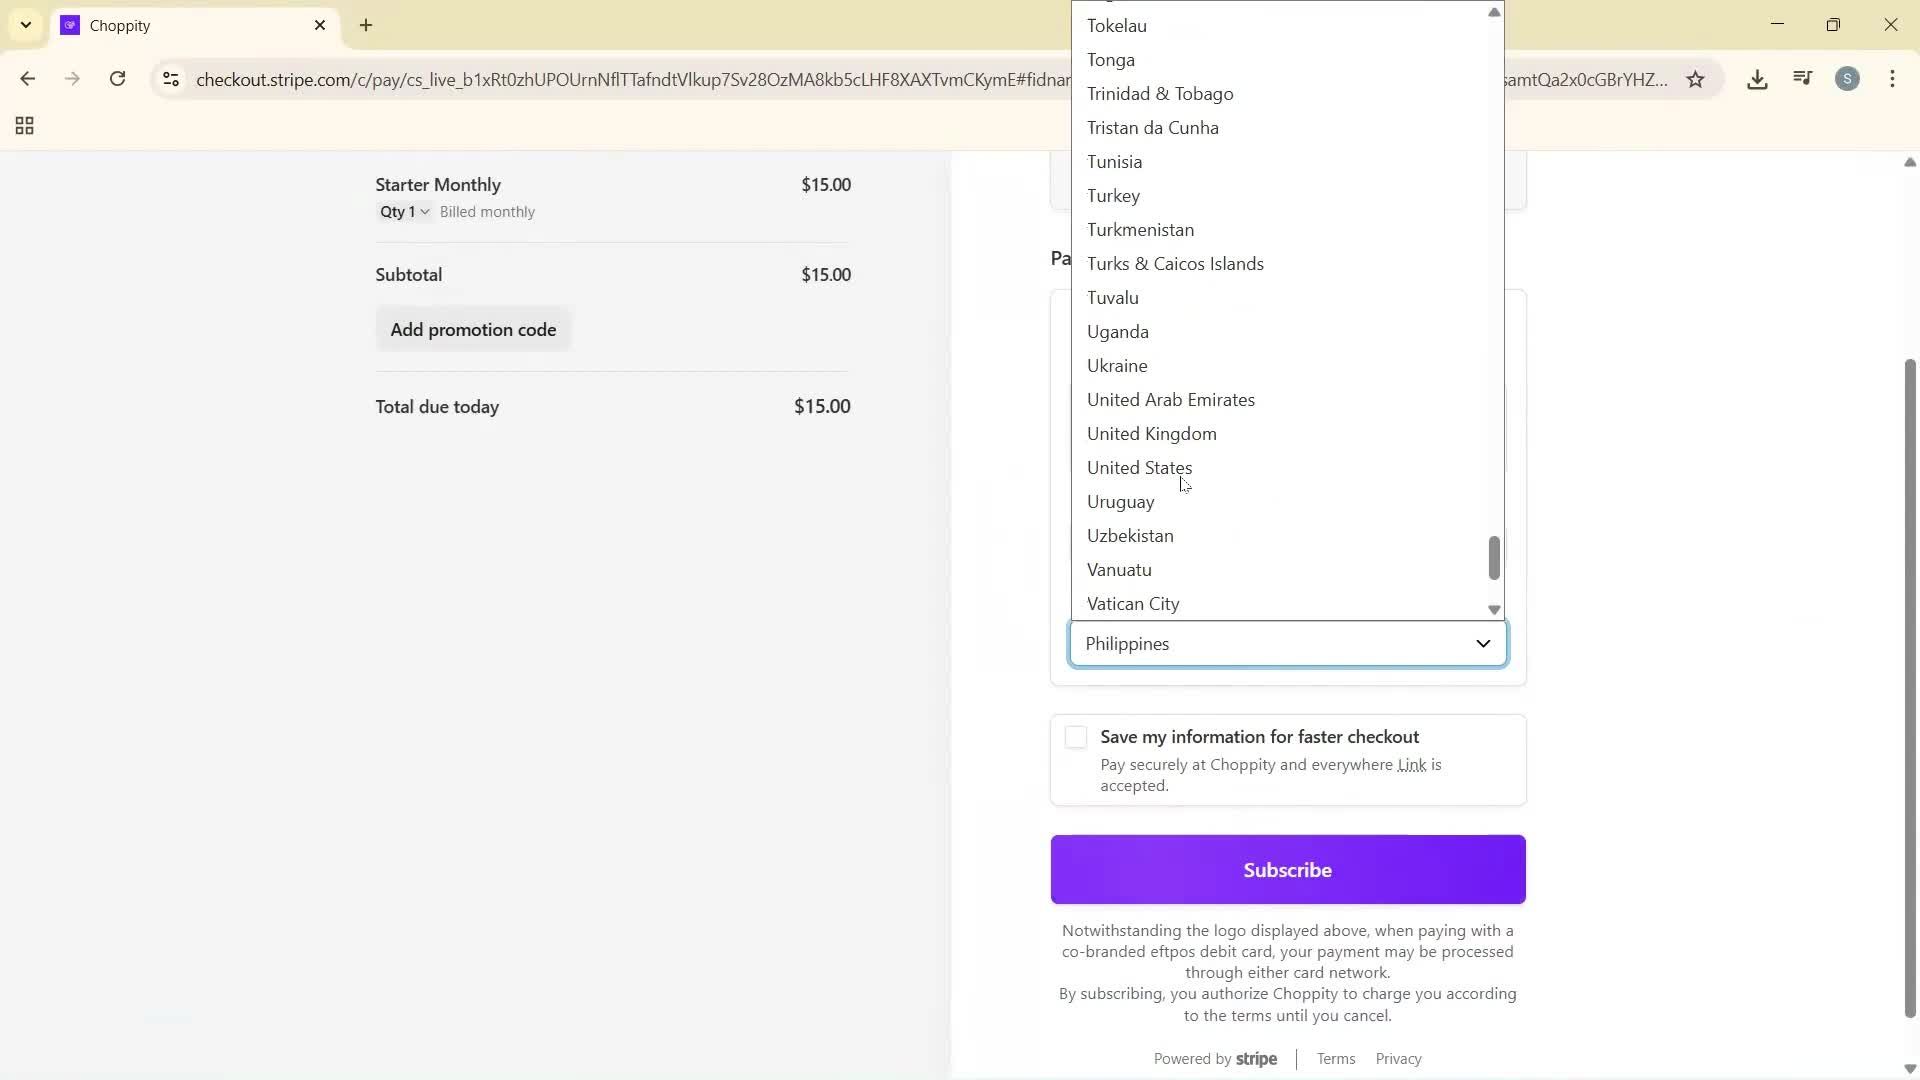1920x1080 pixels.
Task: Open the media playback control icon
Action: click(1802, 79)
